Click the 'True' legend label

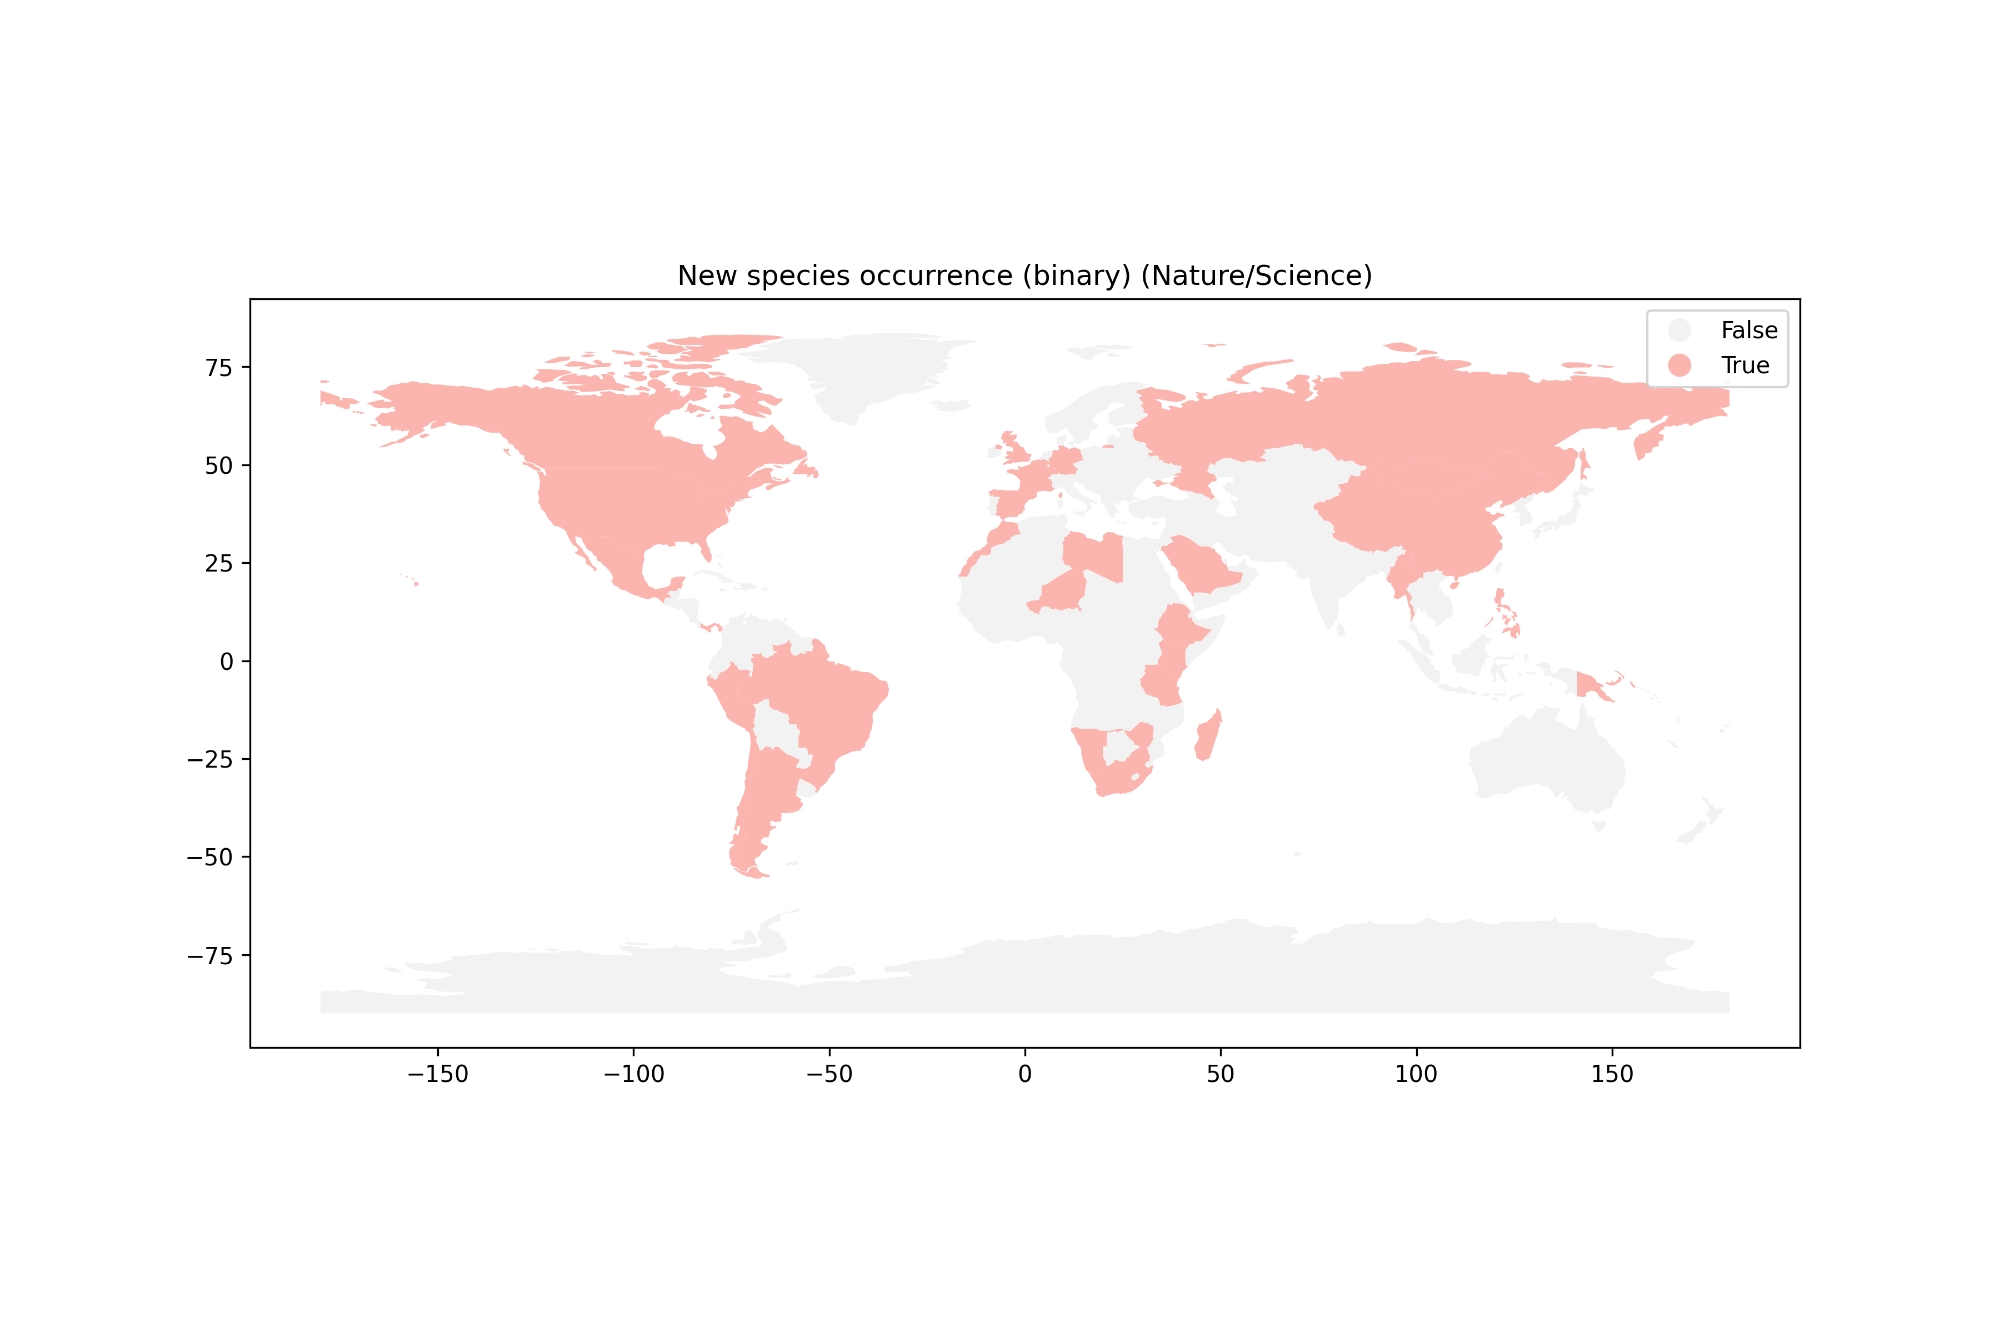point(1745,365)
